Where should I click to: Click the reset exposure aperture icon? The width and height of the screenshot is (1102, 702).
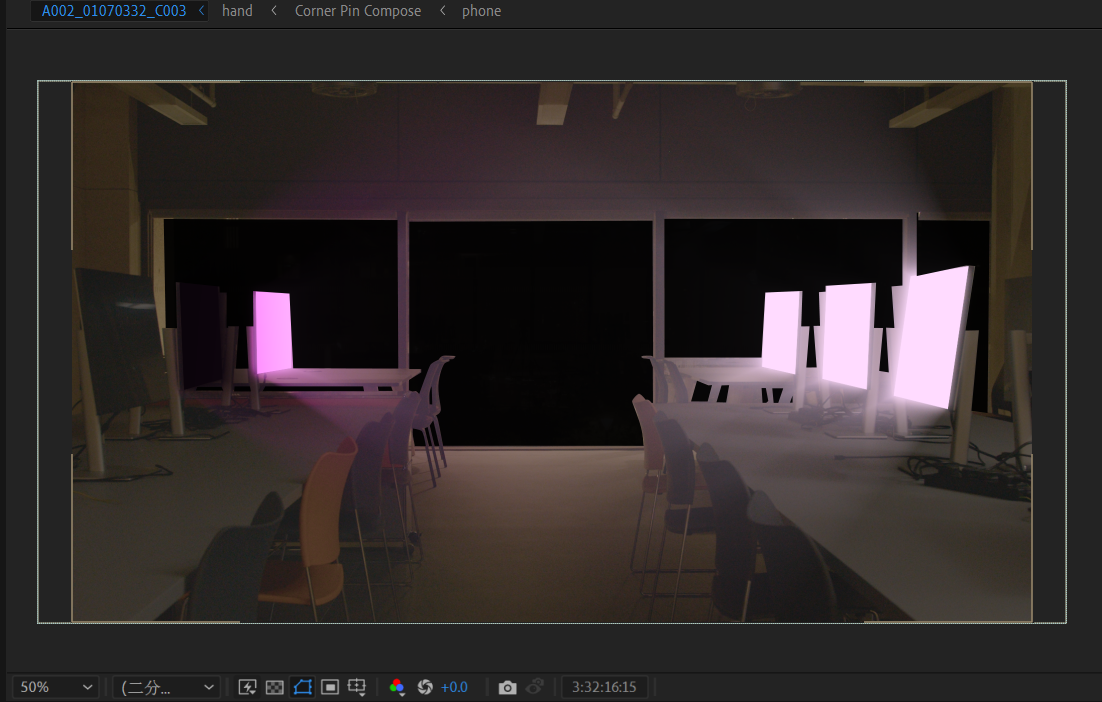click(x=424, y=687)
